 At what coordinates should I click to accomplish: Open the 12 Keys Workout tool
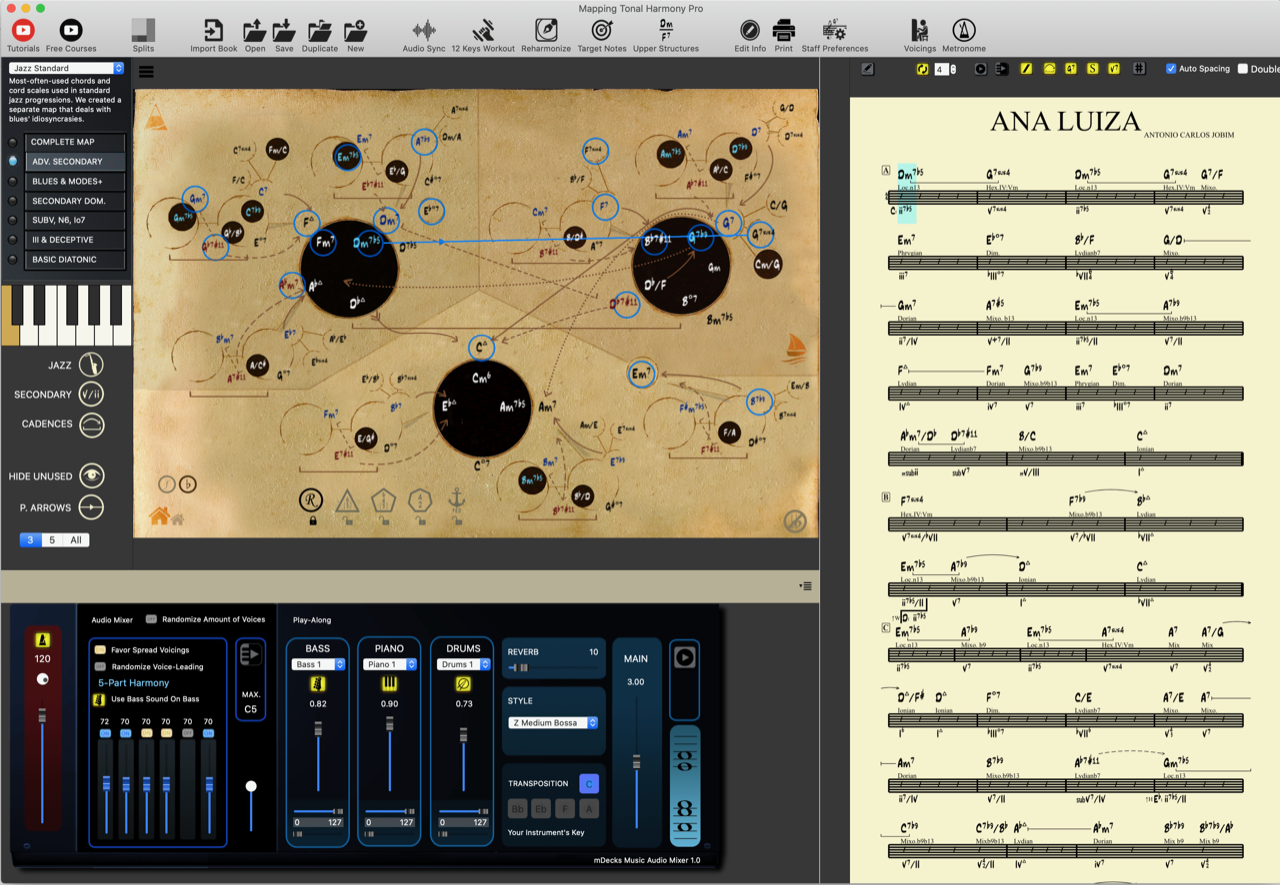coord(483,30)
